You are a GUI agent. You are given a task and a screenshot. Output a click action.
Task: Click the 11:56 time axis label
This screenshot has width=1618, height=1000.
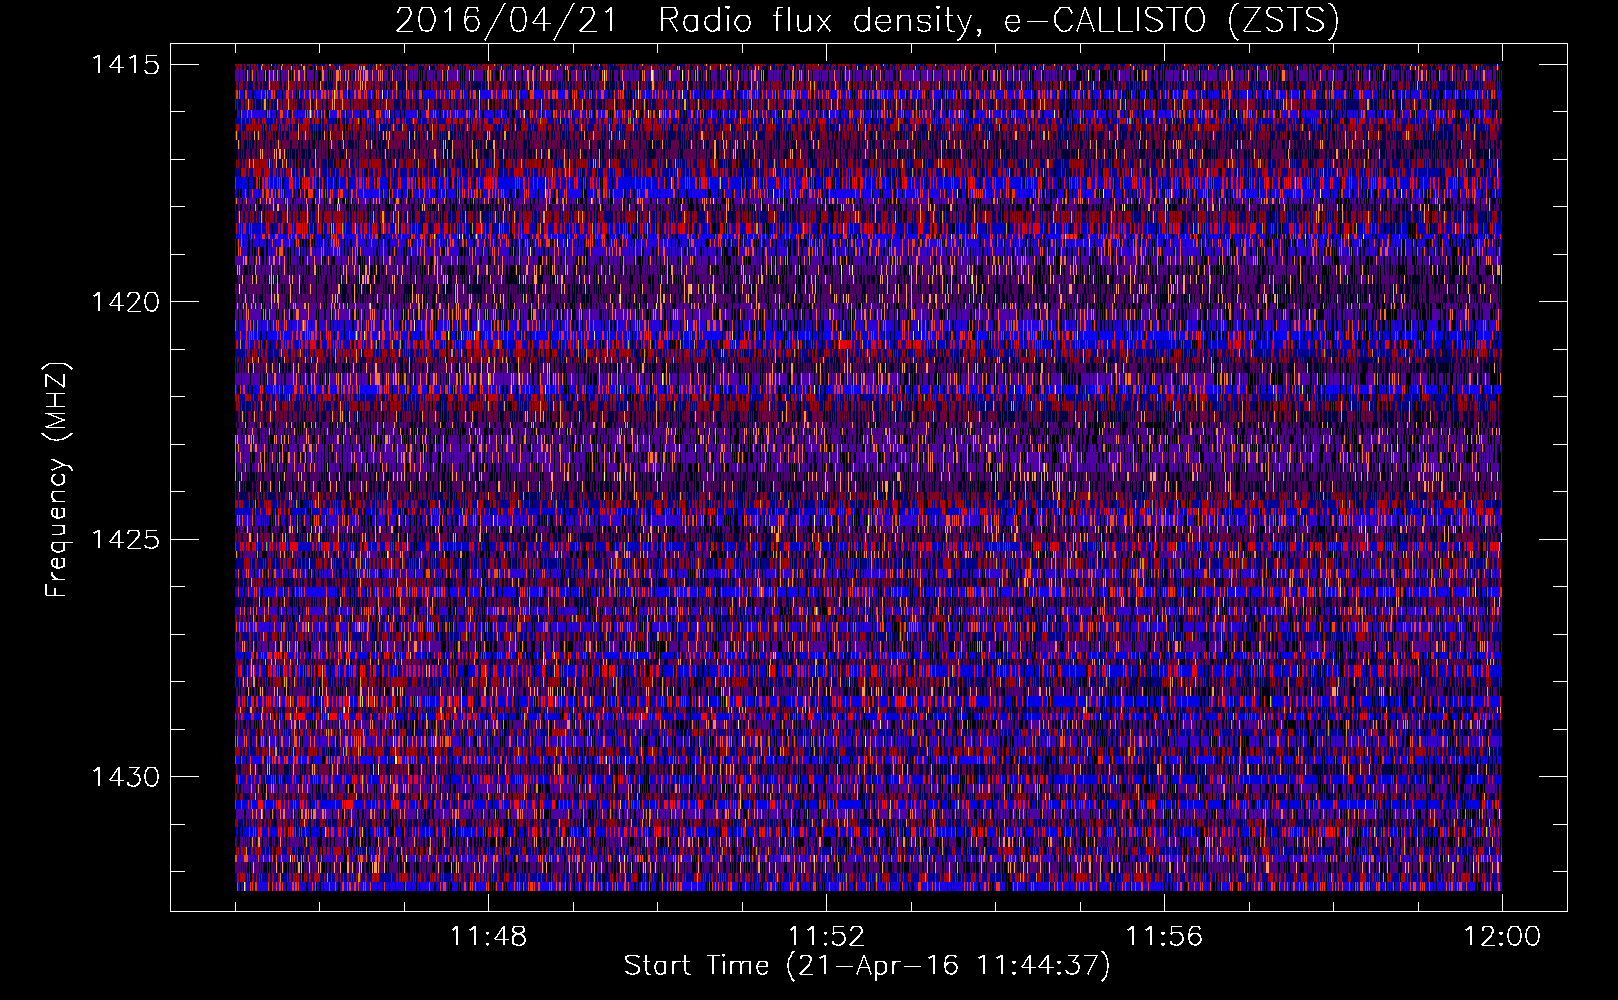pos(1164,937)
